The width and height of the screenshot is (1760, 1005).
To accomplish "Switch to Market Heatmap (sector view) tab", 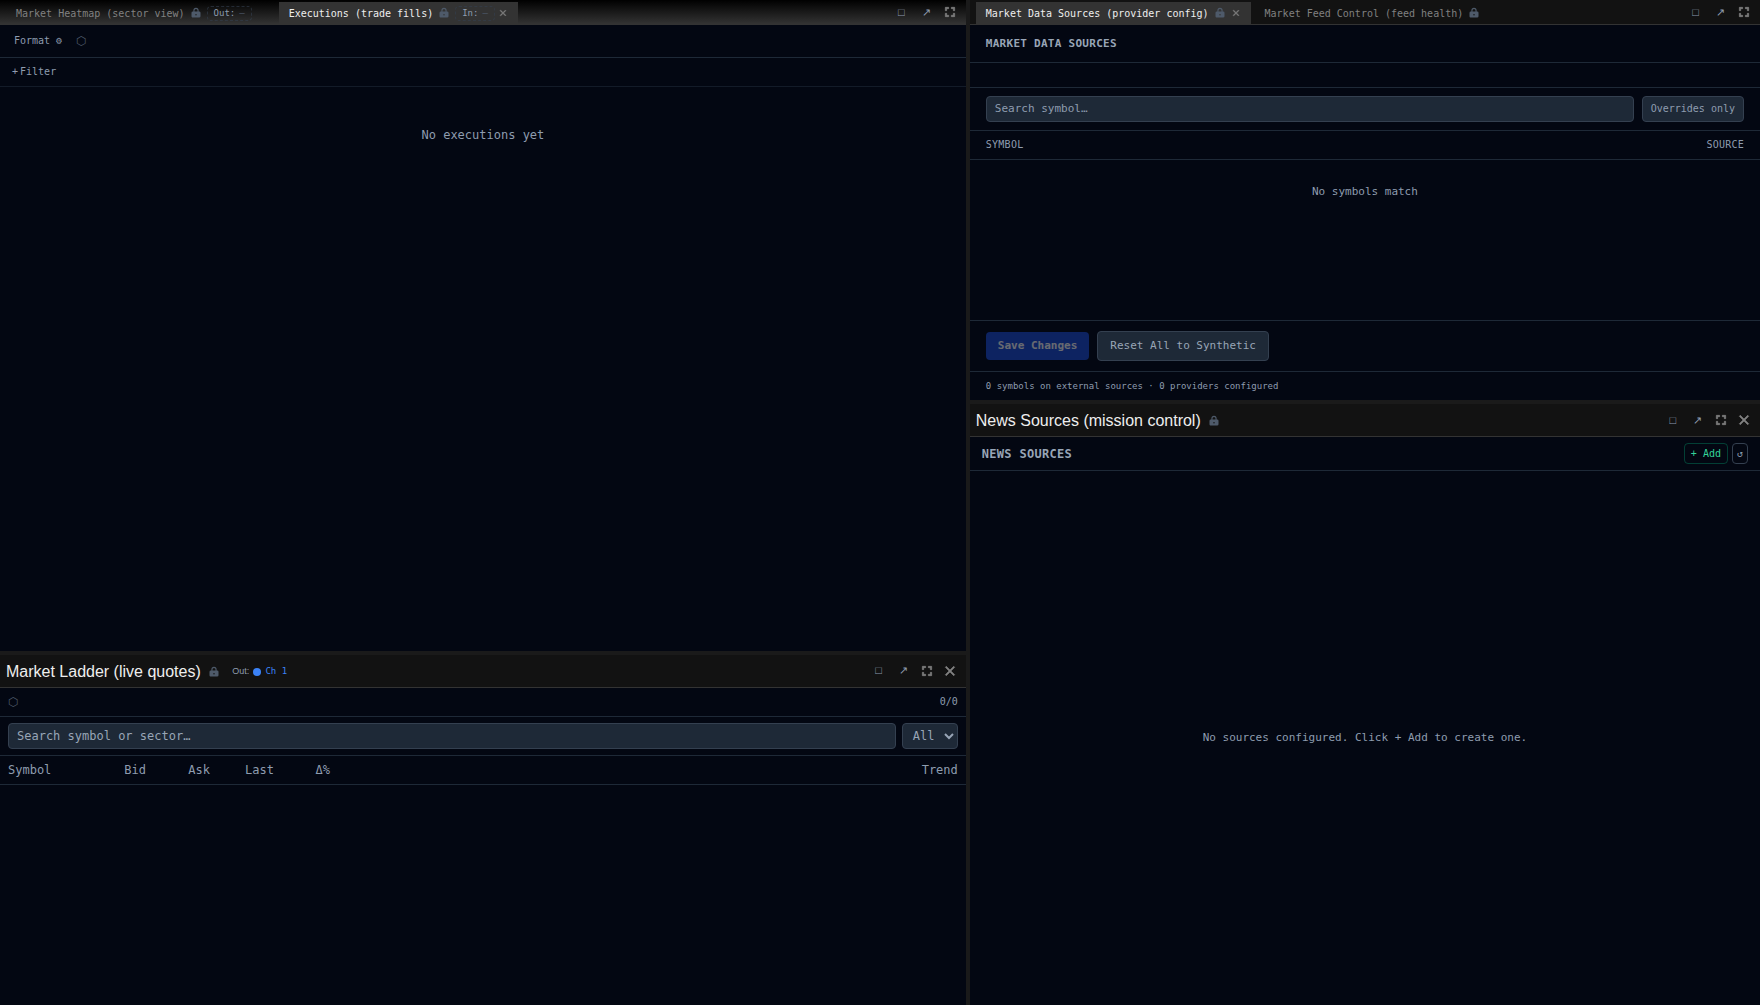I will point(99,13).
